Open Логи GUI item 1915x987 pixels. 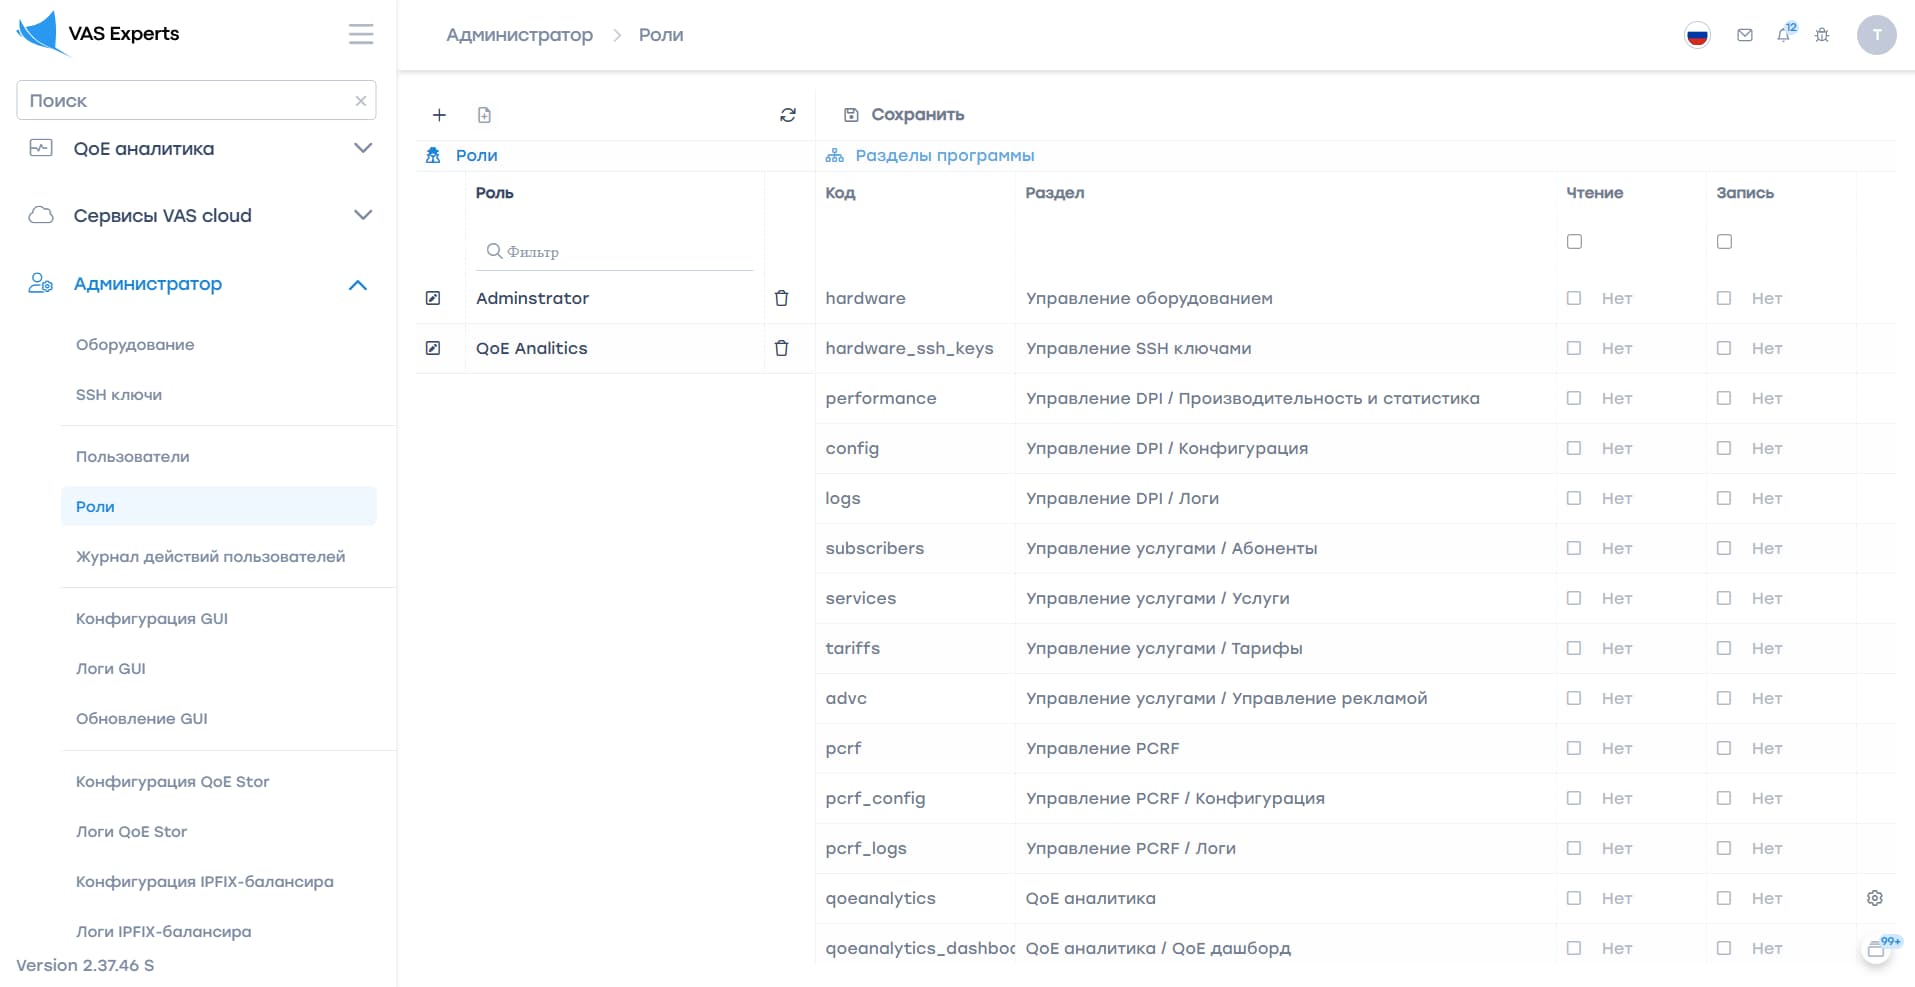tap(111, 669)
